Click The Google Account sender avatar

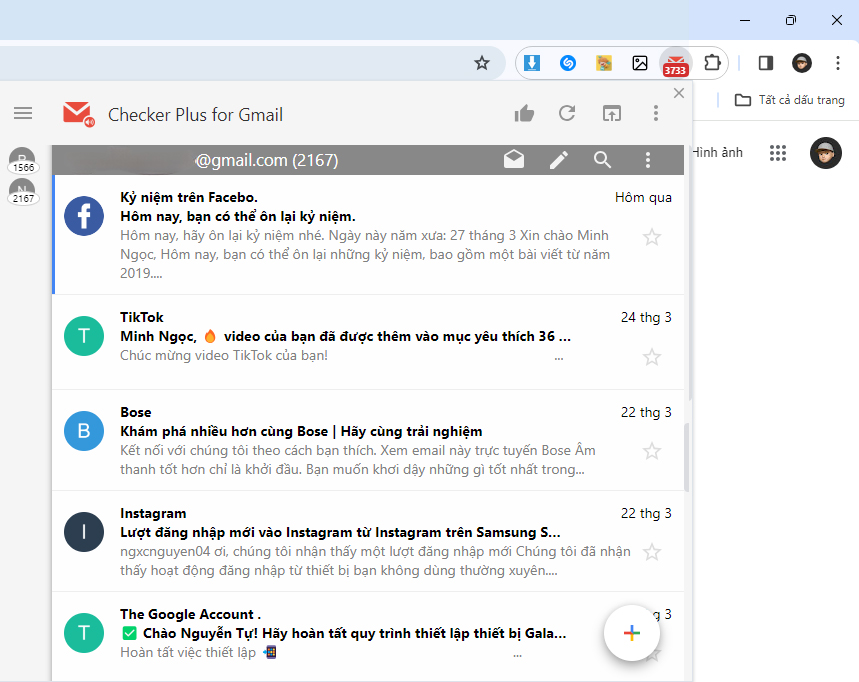84,633
